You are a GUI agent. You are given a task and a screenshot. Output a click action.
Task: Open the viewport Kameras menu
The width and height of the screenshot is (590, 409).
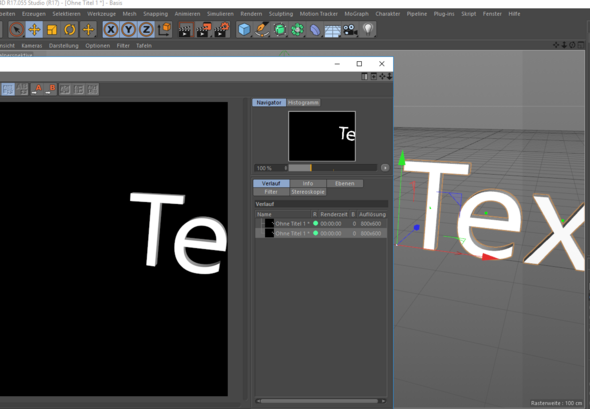click(x=32, y=46)
